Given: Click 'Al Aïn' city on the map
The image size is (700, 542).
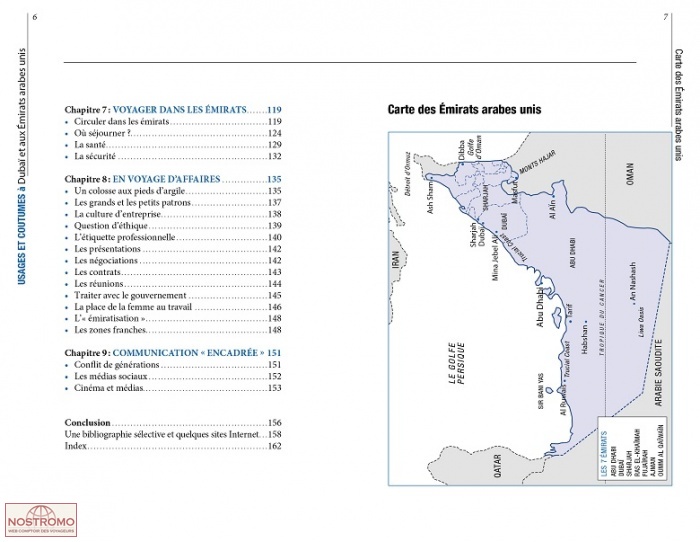Looking at the screenshot, I should click(x=553, y=209).
